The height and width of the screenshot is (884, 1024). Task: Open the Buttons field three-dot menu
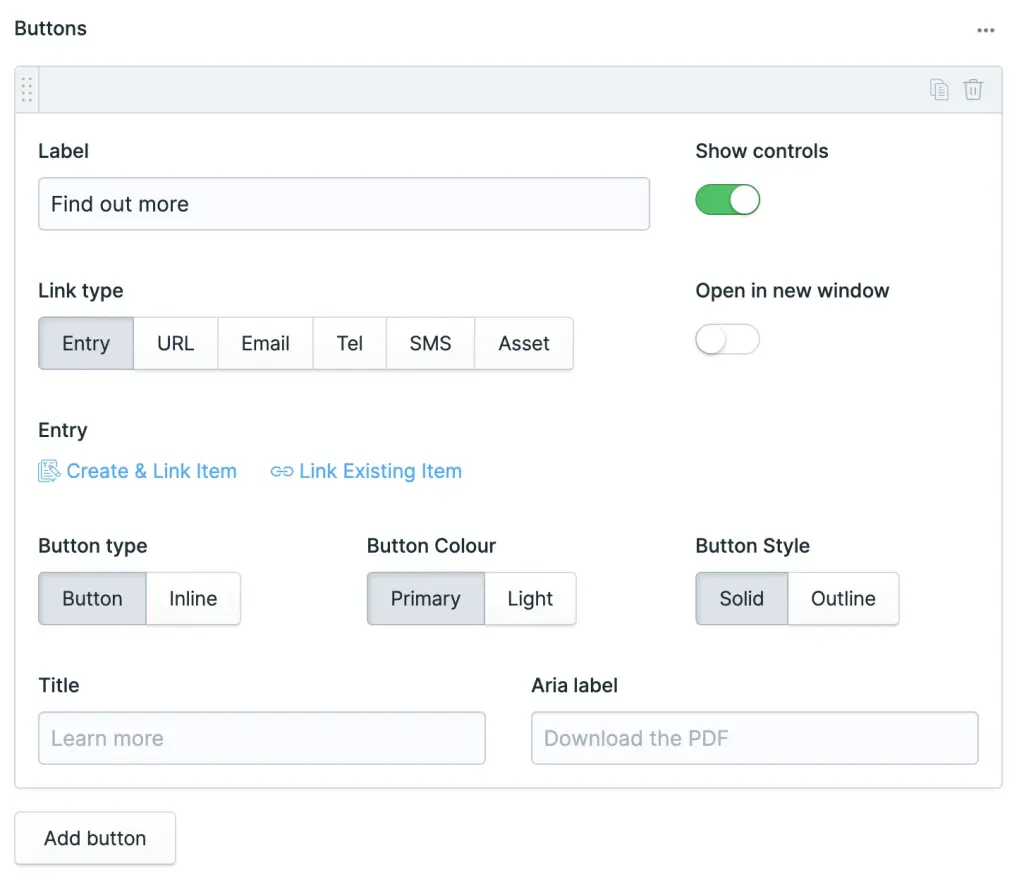pyautogui.click(x=986, y=30)
